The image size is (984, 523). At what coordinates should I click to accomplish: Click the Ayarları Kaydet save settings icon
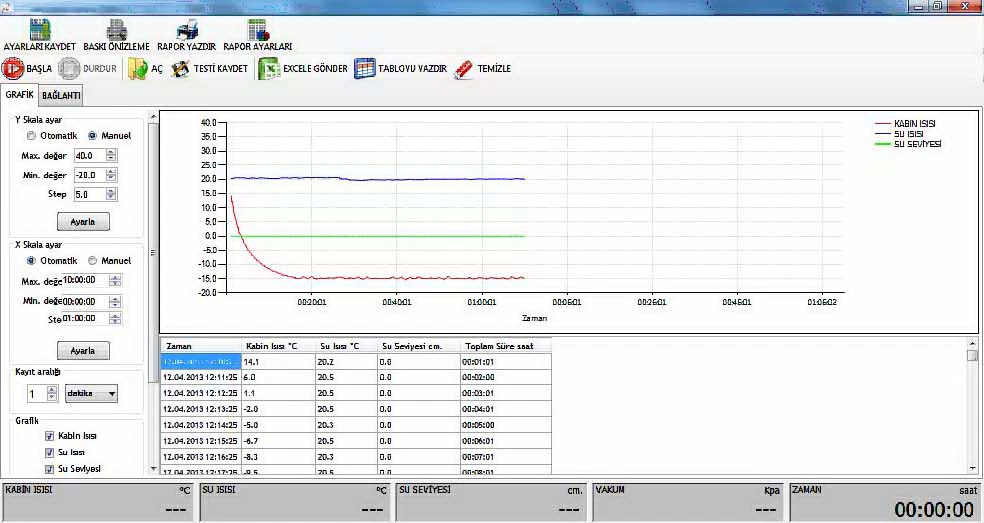point(40,30)
